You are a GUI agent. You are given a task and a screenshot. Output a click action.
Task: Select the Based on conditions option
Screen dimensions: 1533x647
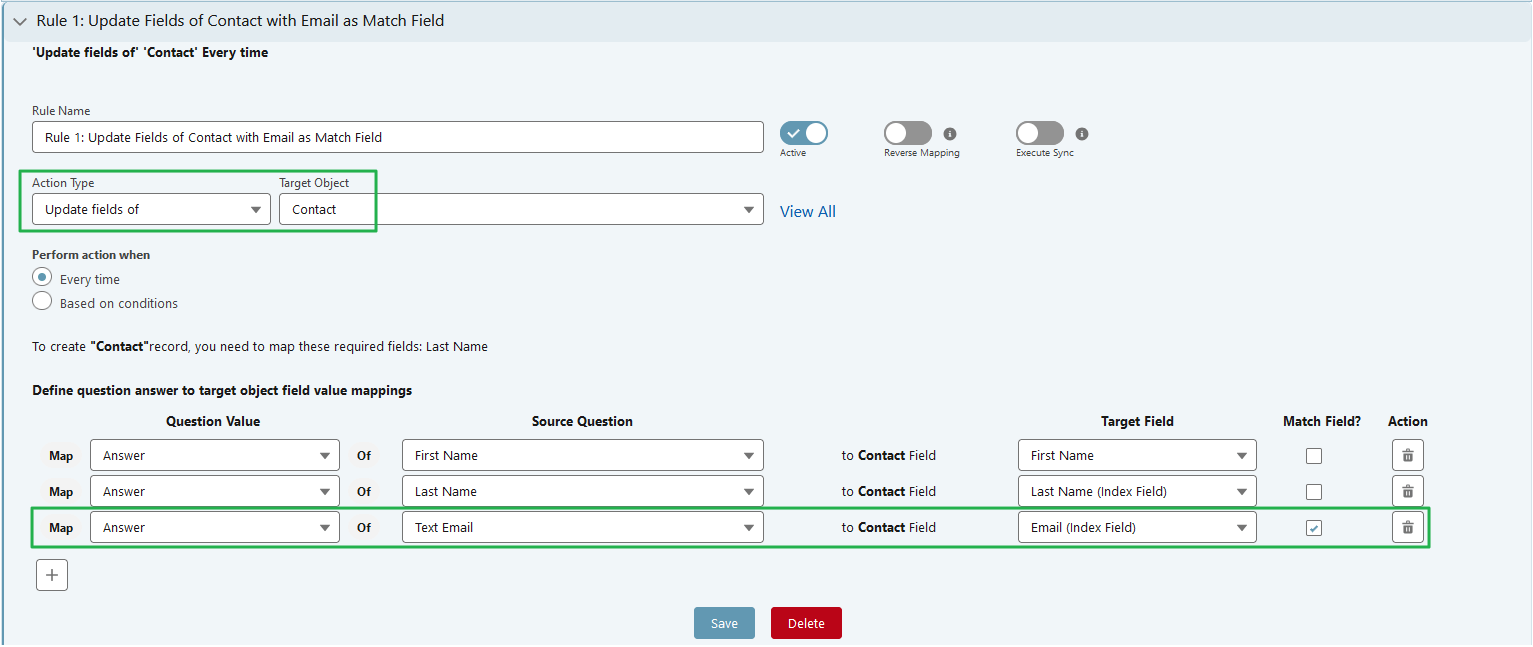[x=41, y=300]
